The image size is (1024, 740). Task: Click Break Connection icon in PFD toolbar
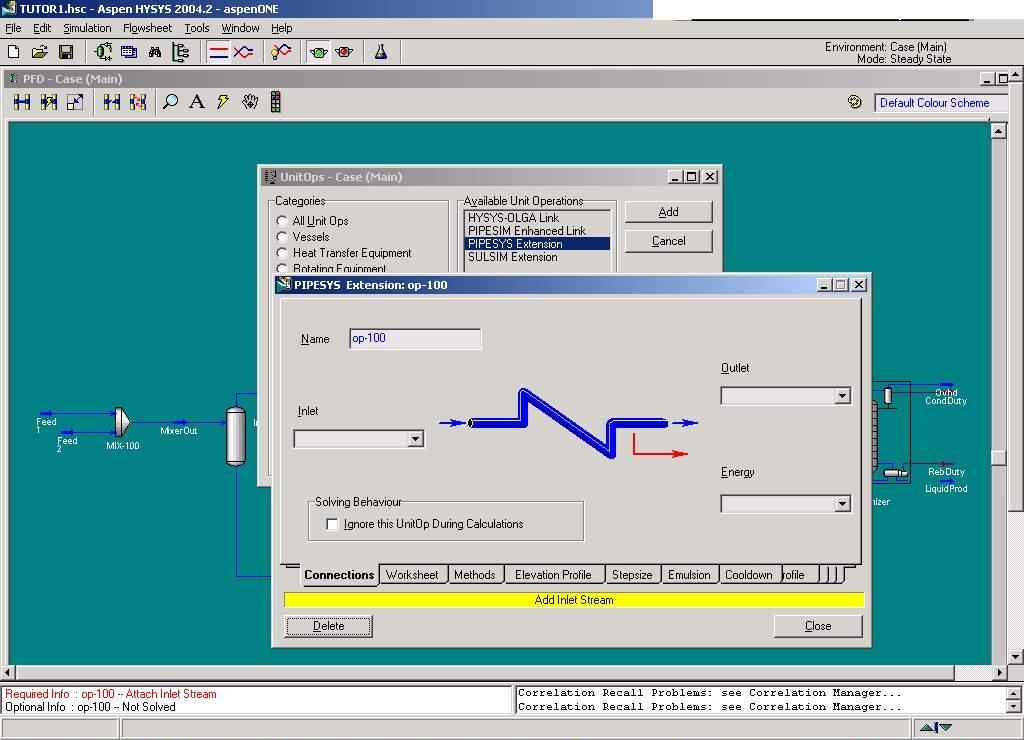coord(112,102)
